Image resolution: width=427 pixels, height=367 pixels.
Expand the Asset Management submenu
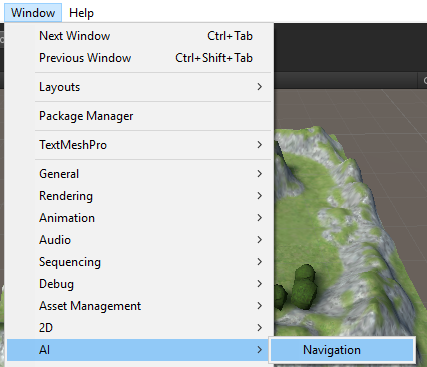point(139,306)
